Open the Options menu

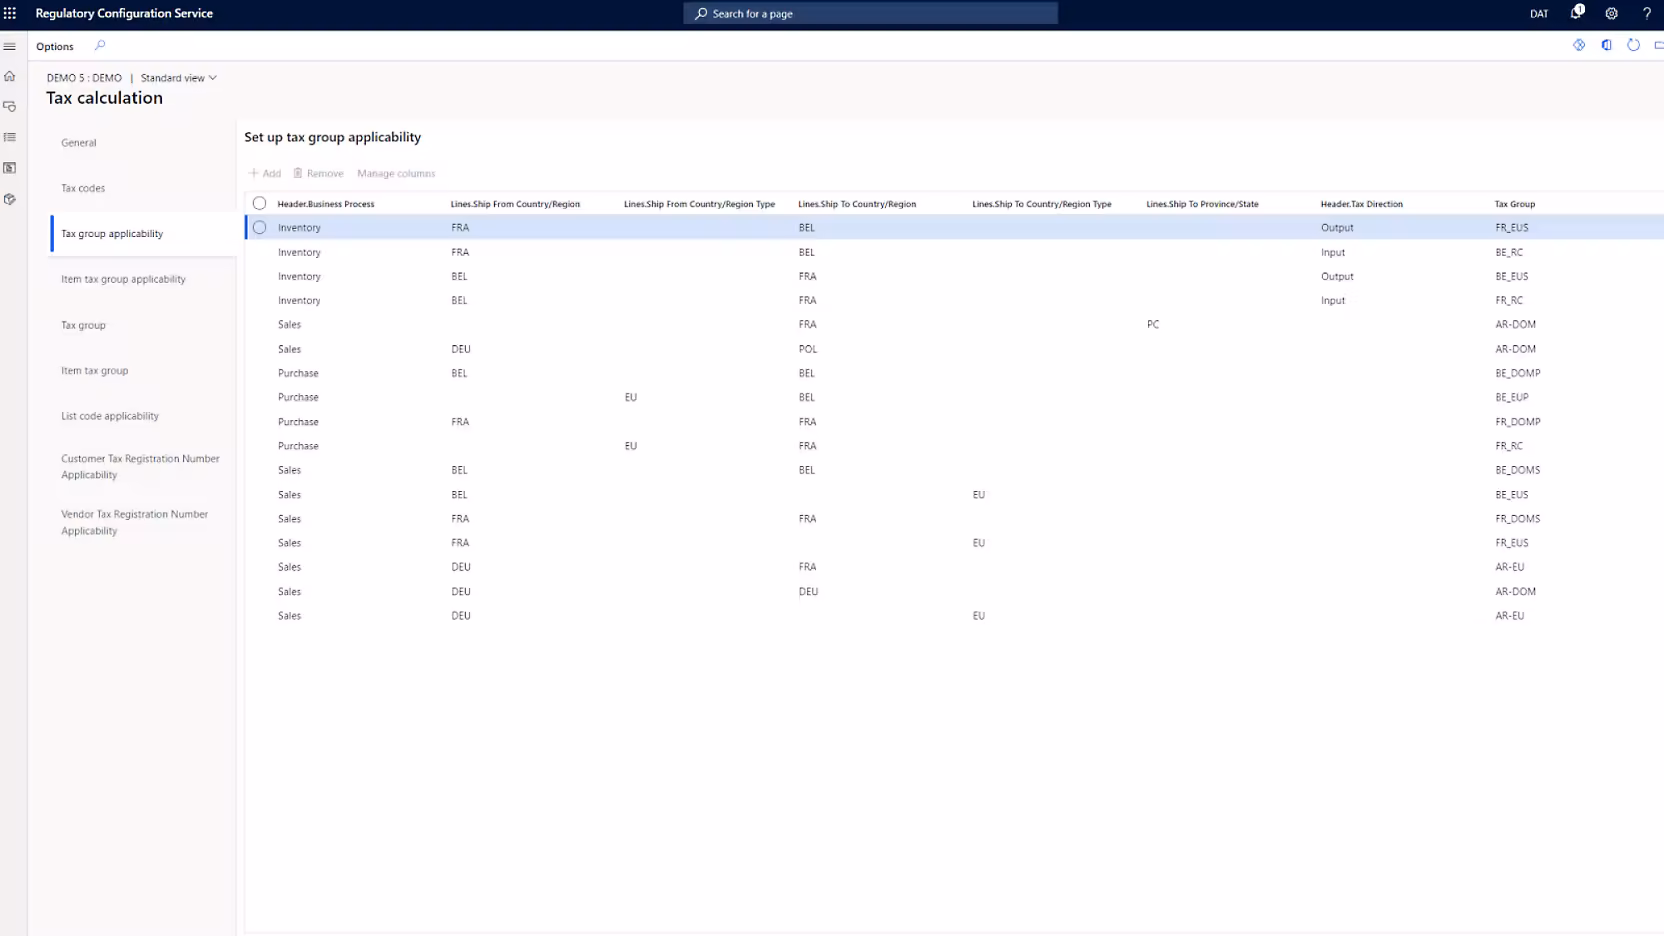55,46
